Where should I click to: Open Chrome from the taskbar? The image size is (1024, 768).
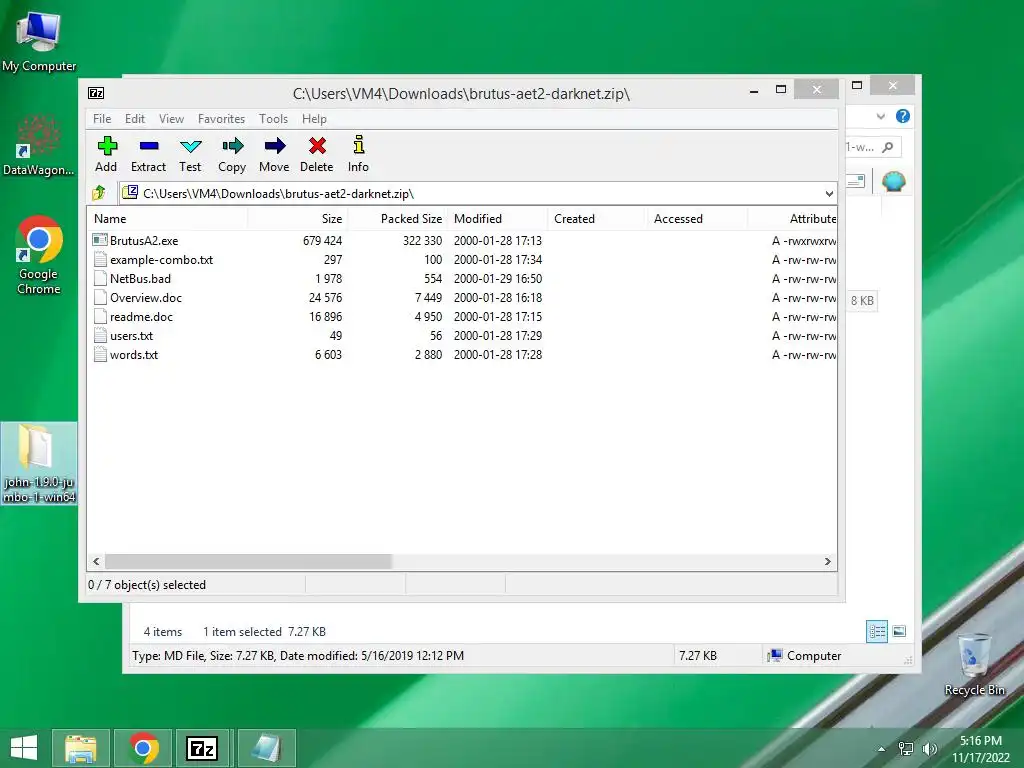click(144, 748)
